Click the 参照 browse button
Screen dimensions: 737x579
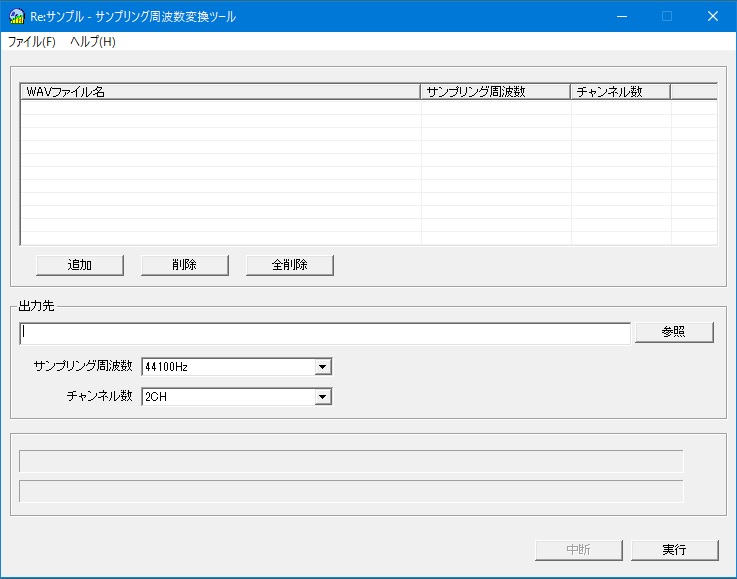coord(673,333)
